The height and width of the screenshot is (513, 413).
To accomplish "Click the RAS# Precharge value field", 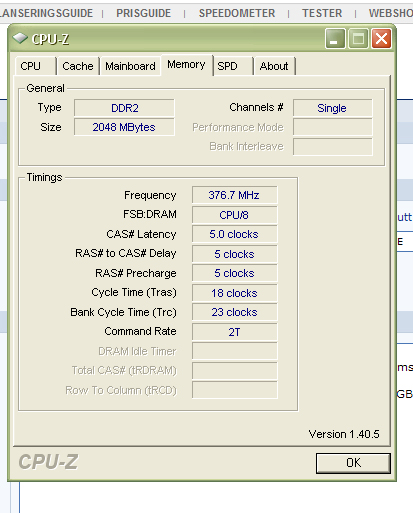I will click(x=234, y=273).
